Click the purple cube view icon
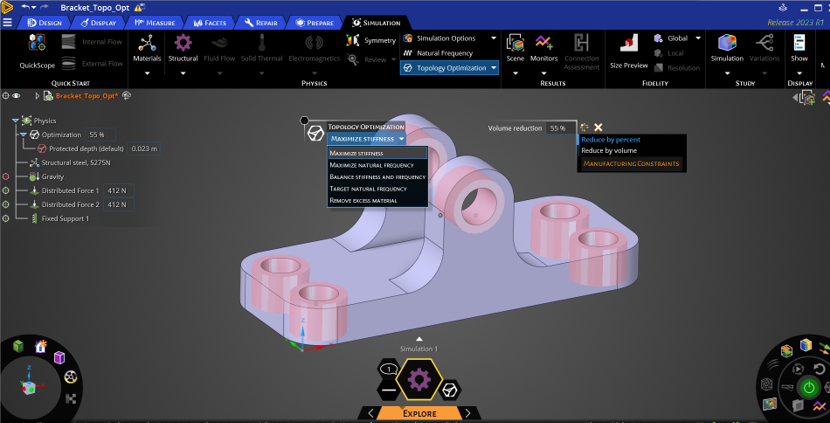 [59, 357]
